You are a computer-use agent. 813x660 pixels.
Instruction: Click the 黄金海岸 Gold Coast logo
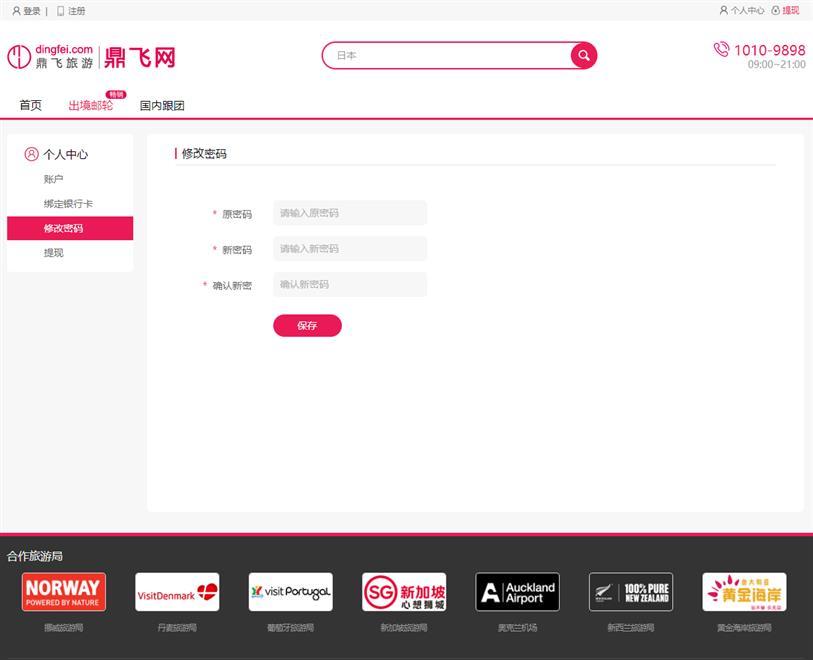[x=744, y=592]
